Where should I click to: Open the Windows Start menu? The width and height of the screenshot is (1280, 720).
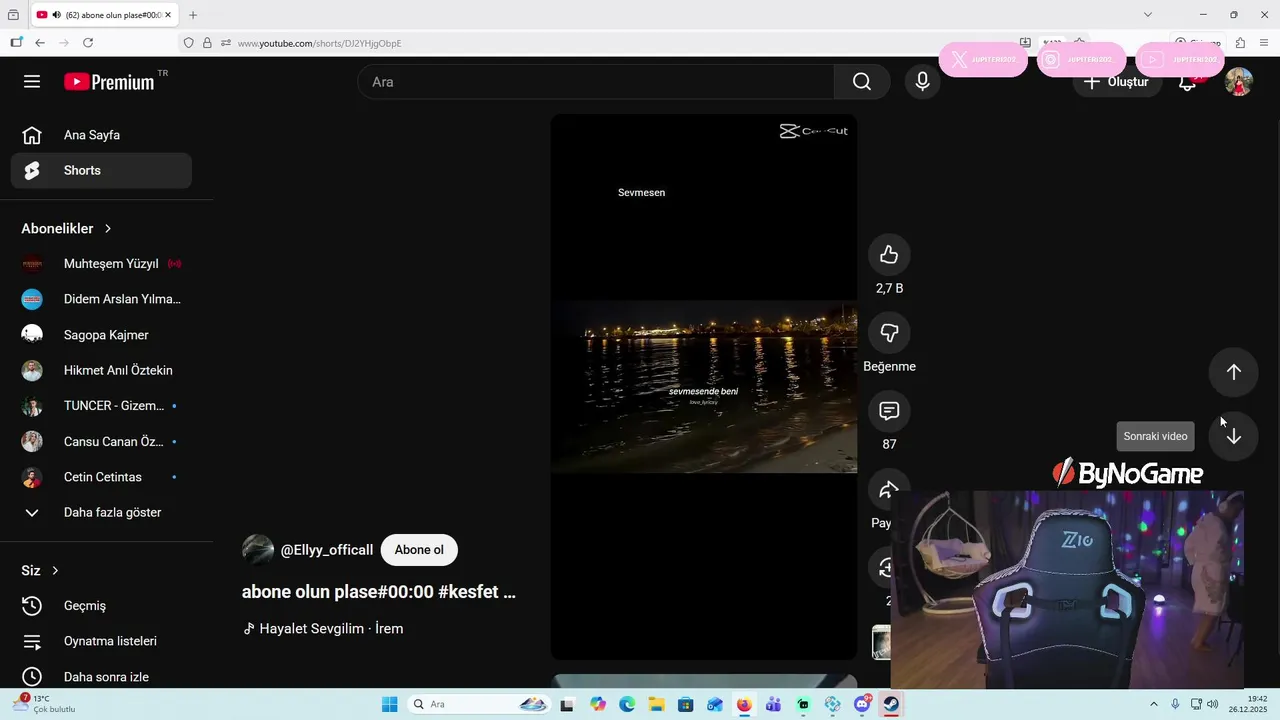[390, 704]
